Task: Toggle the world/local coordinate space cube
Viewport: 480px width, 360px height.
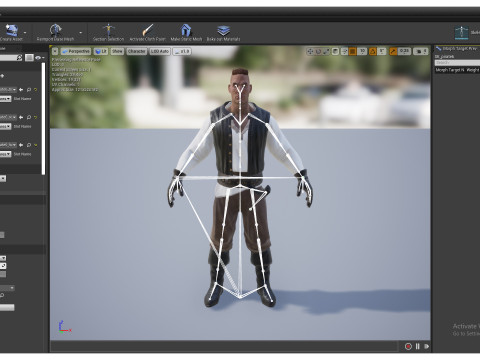Action: (x=336, y=51)
